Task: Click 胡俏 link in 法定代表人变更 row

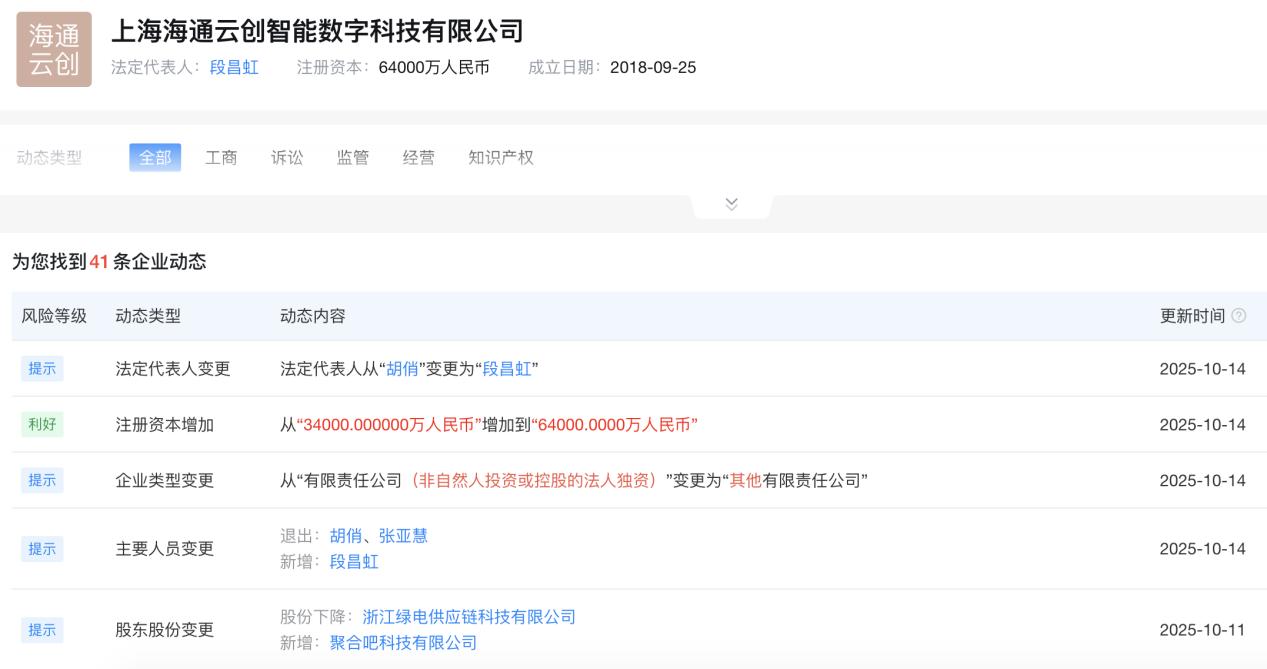Action: (x=402, y=369)
